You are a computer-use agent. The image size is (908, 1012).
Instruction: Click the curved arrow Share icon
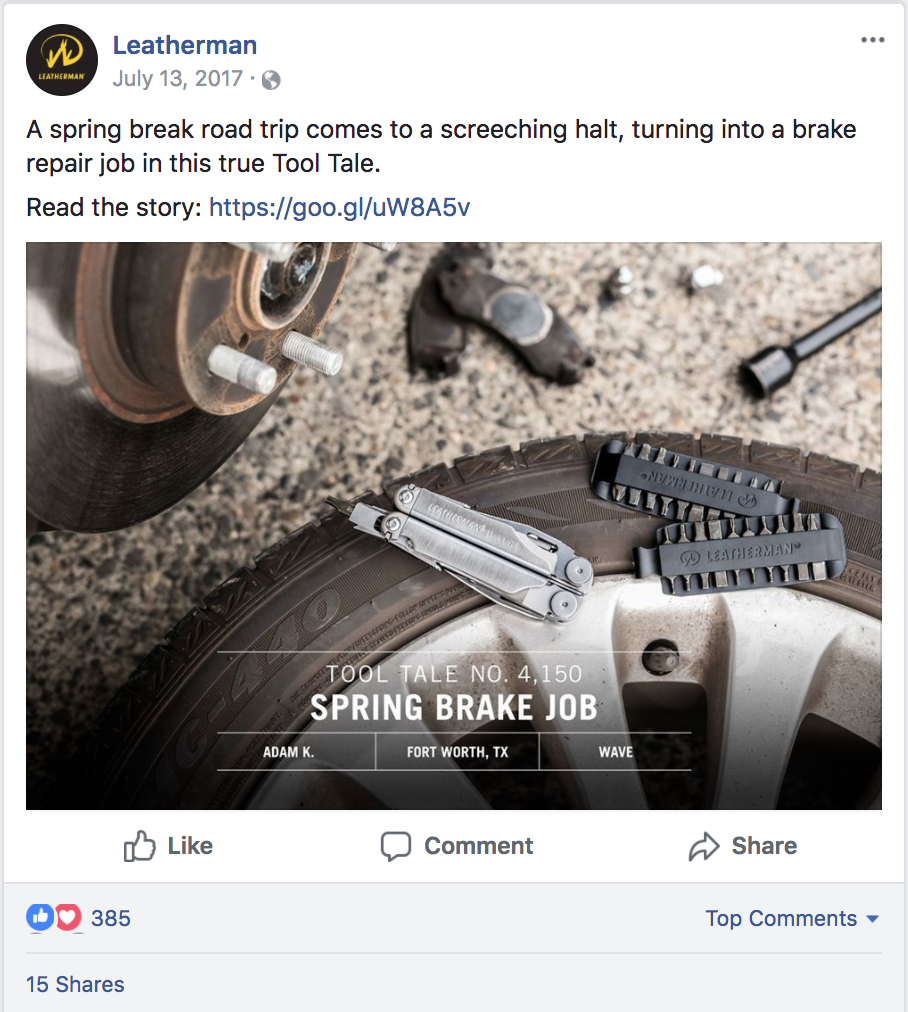pyautogui.click(x=703, y=846)
